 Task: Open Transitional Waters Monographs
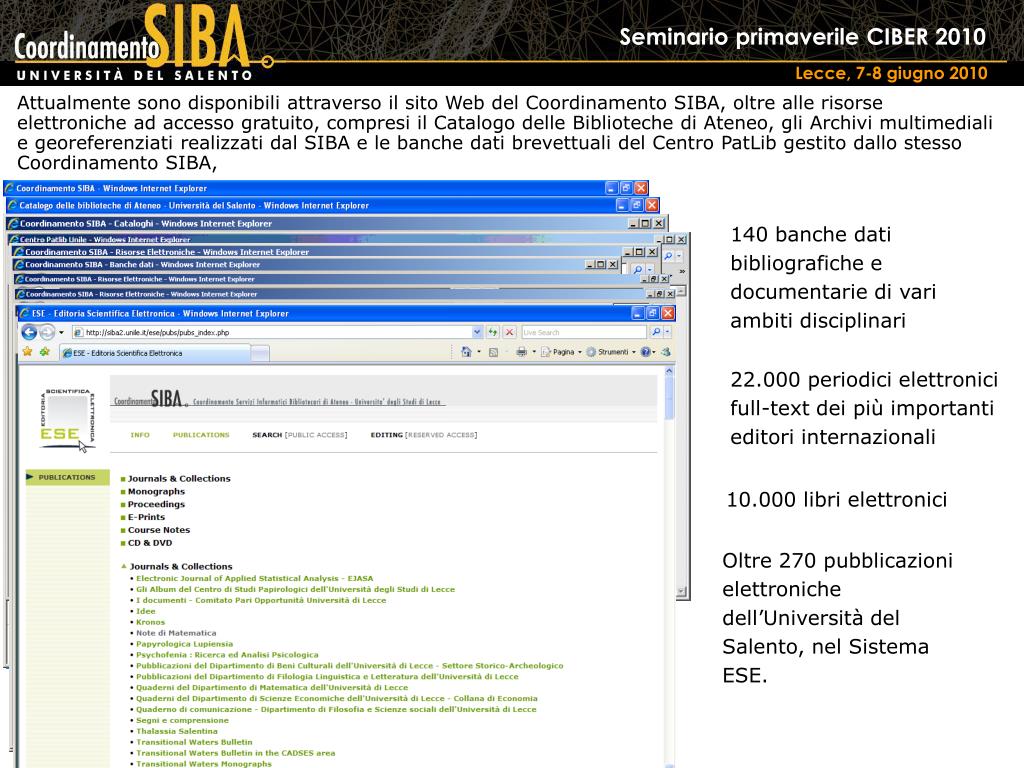tap(204, 763)
